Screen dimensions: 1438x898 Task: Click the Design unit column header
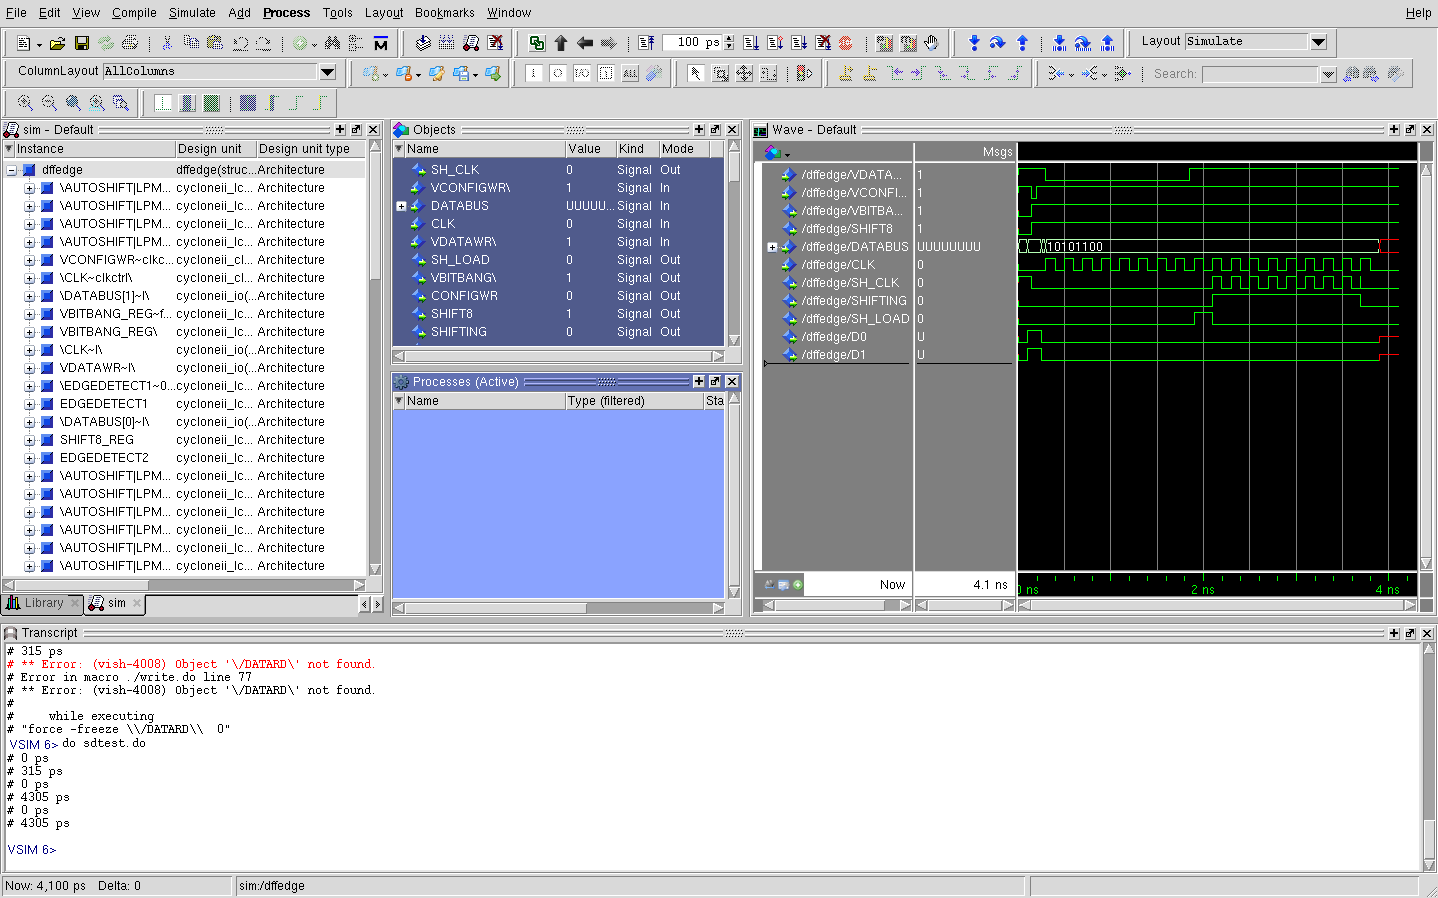pyautogui.click(x=210, y=149)
